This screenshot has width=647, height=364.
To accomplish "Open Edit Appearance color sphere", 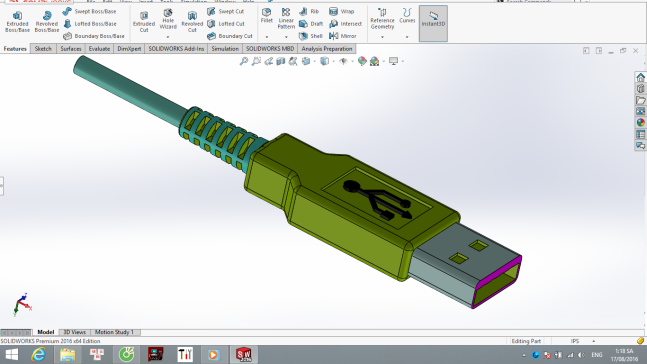I will point(362,61).
